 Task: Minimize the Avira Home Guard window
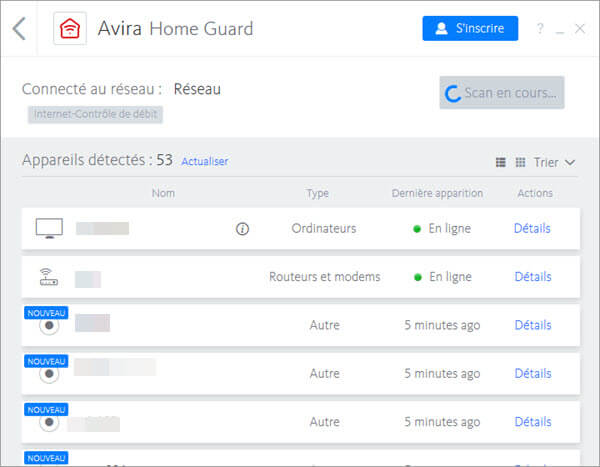(560, 32)
